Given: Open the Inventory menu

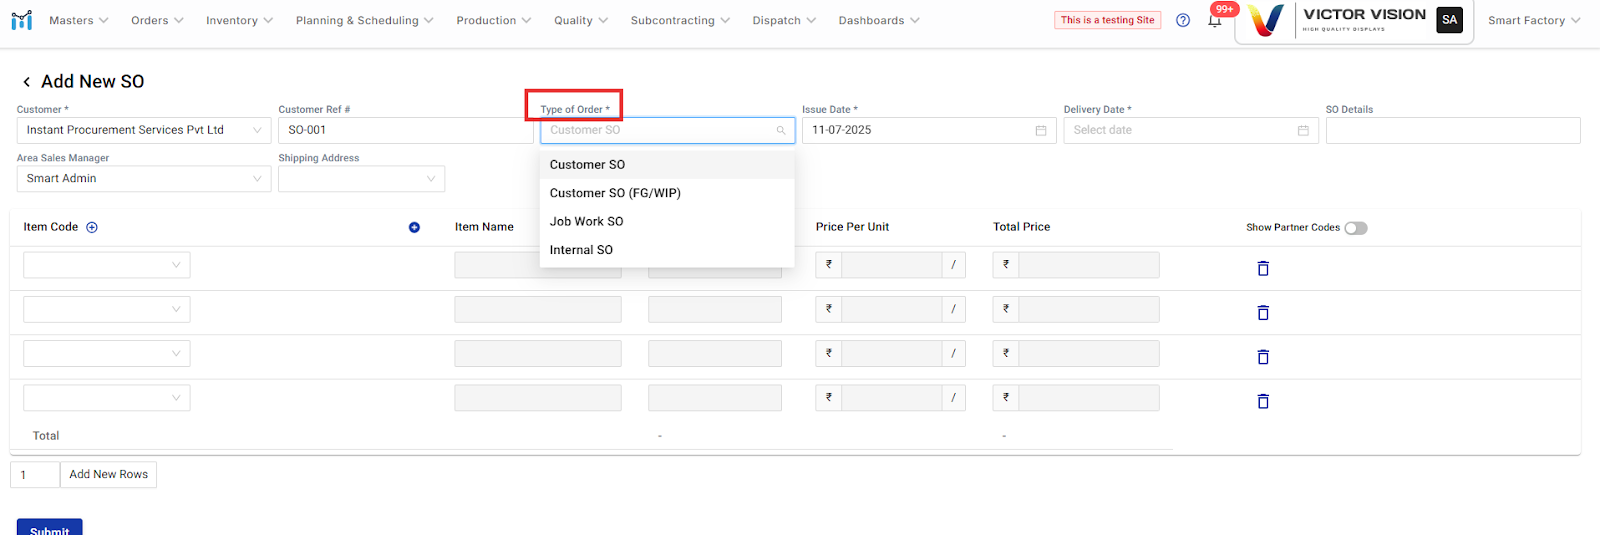Looking at the screenshot, I should click(239, 20).
